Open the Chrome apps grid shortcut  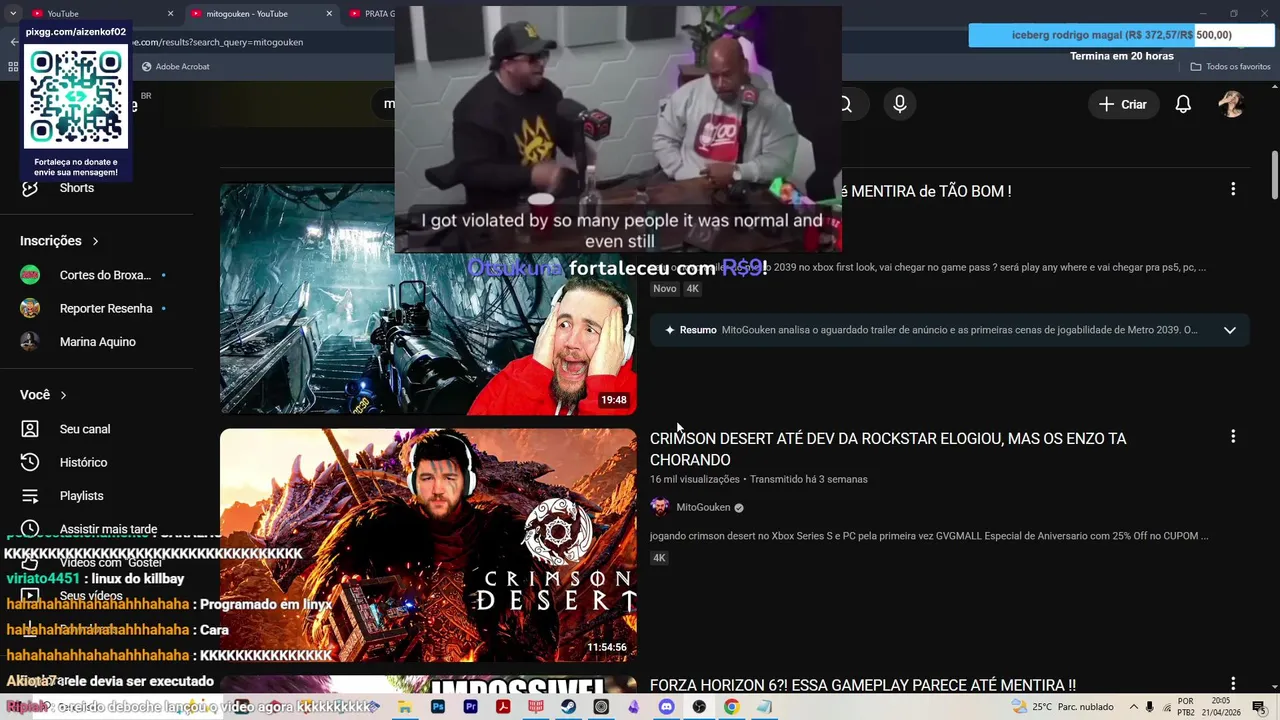(13, 67)
